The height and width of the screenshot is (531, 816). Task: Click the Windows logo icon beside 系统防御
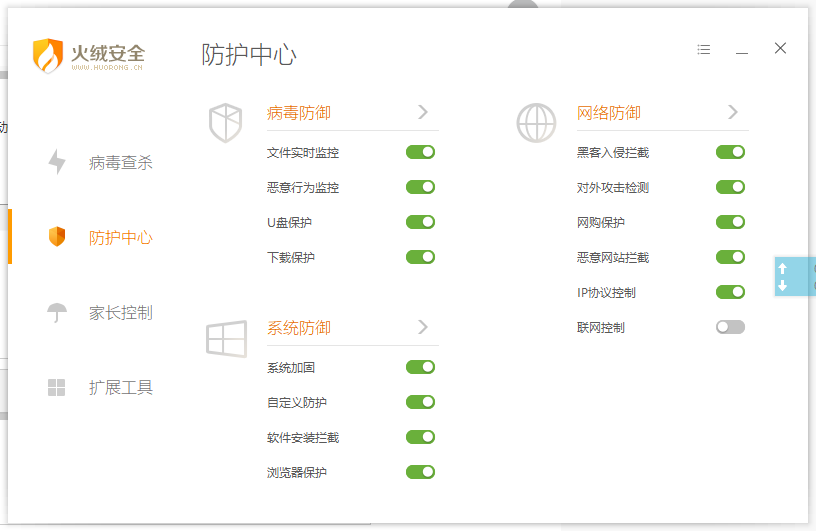click(226, 338)
